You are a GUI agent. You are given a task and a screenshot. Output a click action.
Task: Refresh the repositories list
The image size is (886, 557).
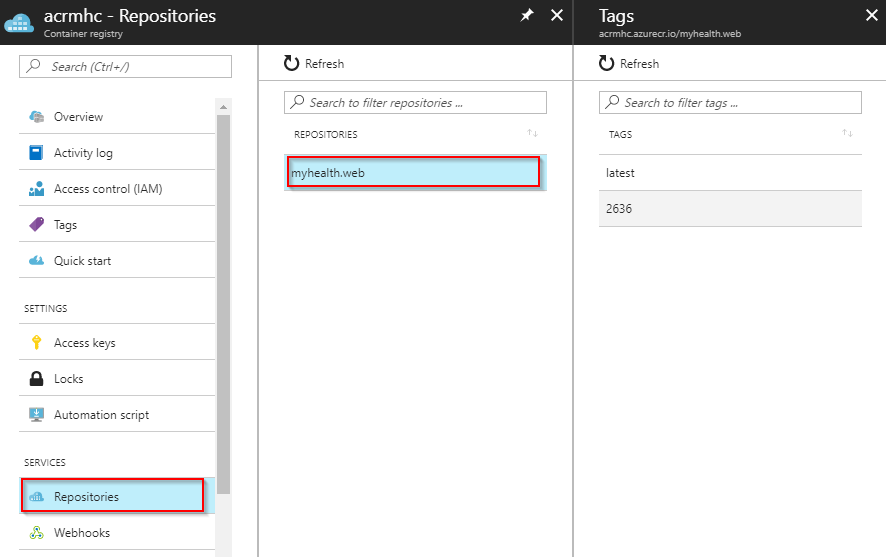pos(314,63)
